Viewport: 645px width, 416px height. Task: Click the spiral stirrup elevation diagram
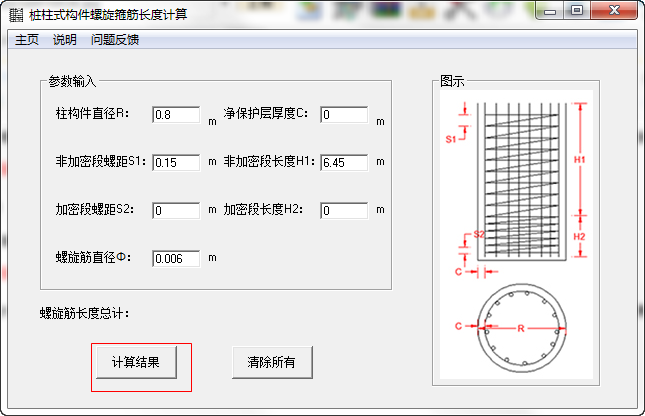pos(522,181)
